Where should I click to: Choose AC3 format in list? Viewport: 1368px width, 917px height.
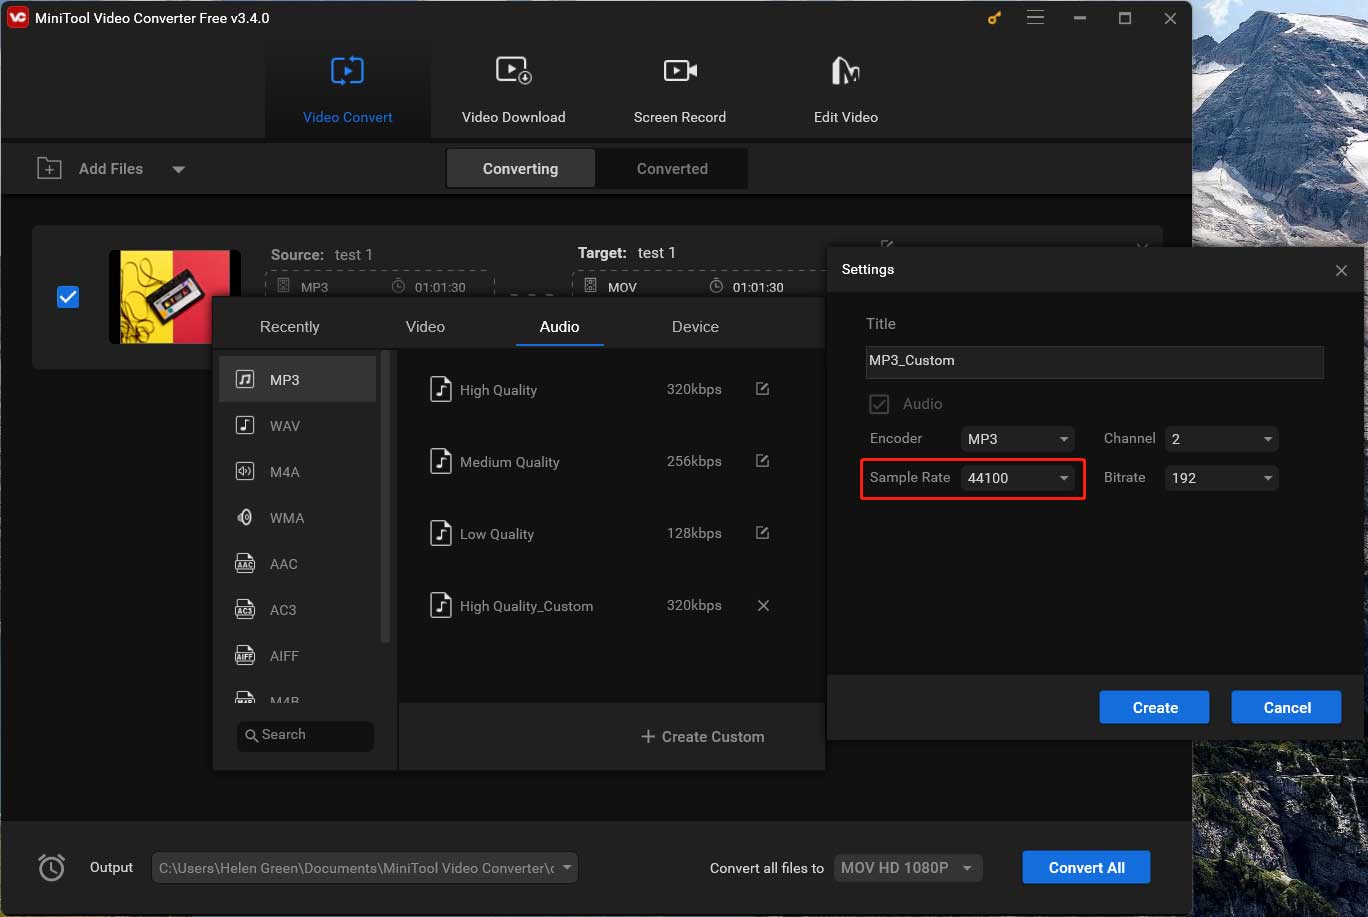(298, 610)
